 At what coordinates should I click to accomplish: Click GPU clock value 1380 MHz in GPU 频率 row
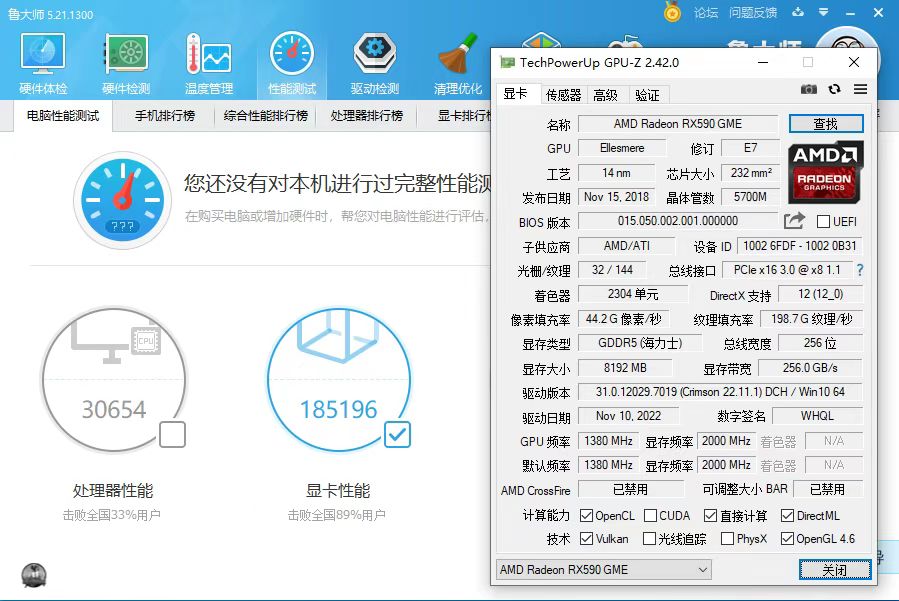tap(608, 441)
